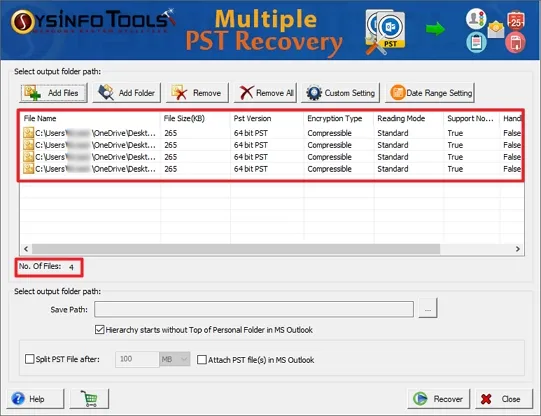This screenshot has height=416, width=541.
Task: Click the envelope mail icon in banner
Action: 496,30
